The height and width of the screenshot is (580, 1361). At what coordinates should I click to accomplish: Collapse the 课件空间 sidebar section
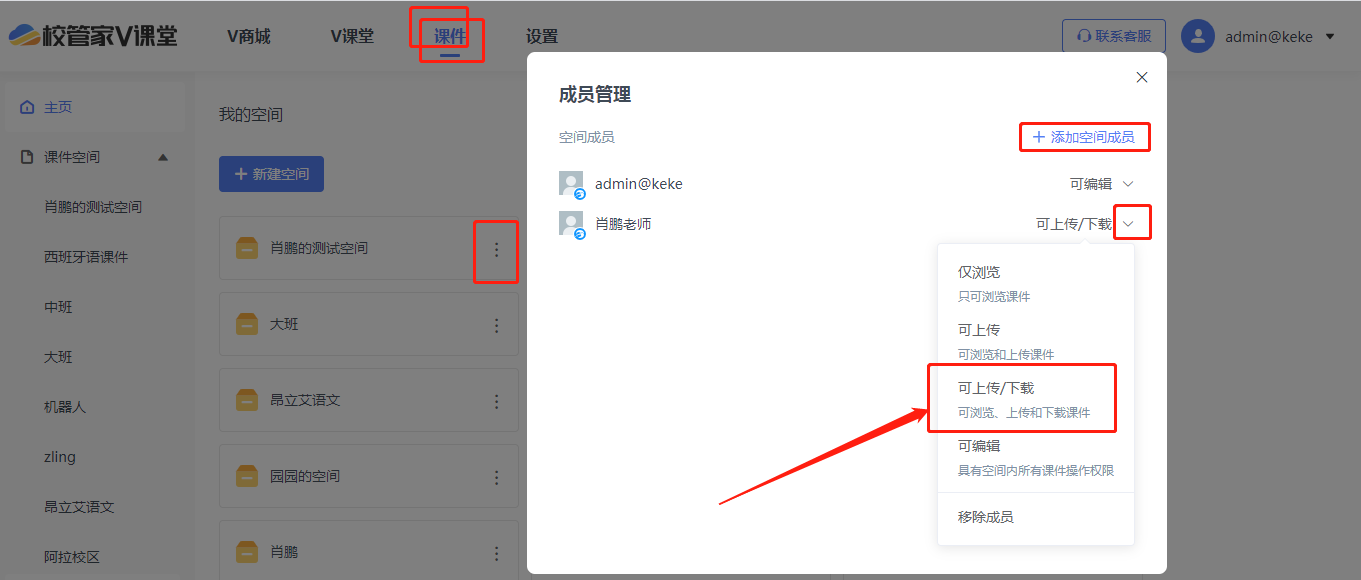point(163,157)
